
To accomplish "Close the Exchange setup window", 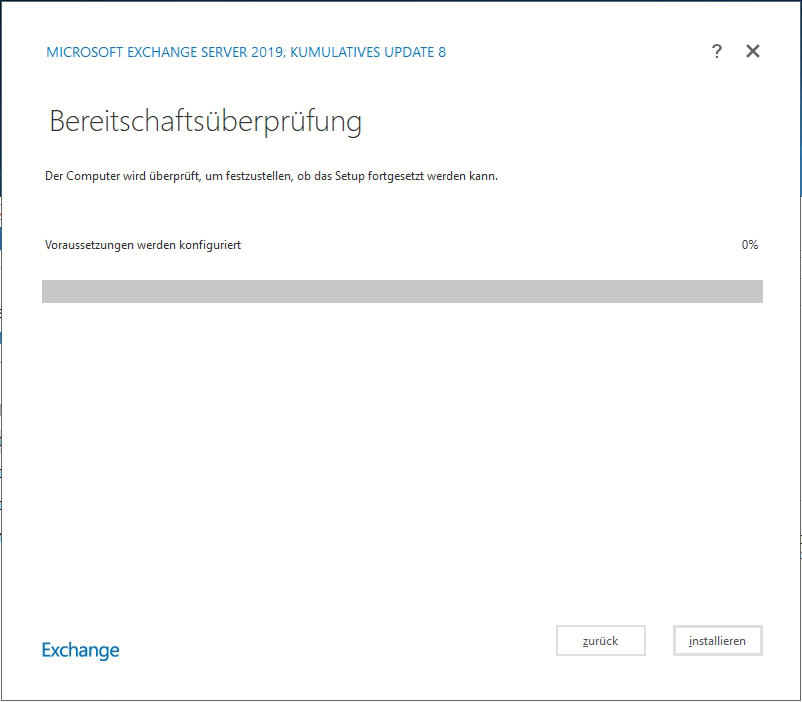I will point(753,52).
